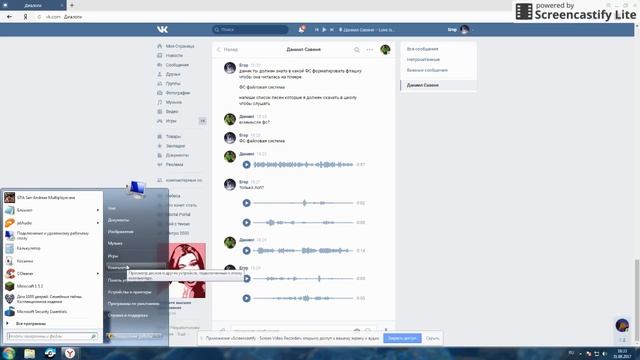Open Microsoft Security Essentials from Start menu
Viewport: 640px width, 360px height.
(52, 311)
